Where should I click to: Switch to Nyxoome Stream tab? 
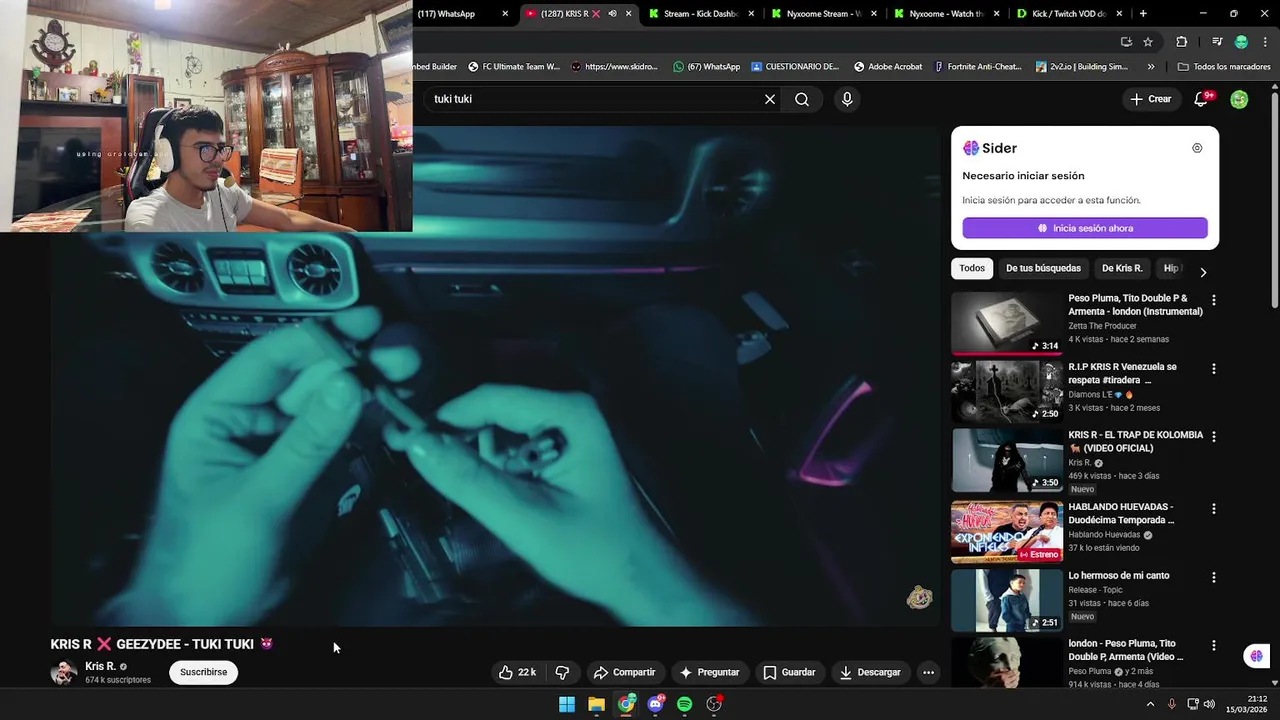pyautogui.click(x=823, y=14)
